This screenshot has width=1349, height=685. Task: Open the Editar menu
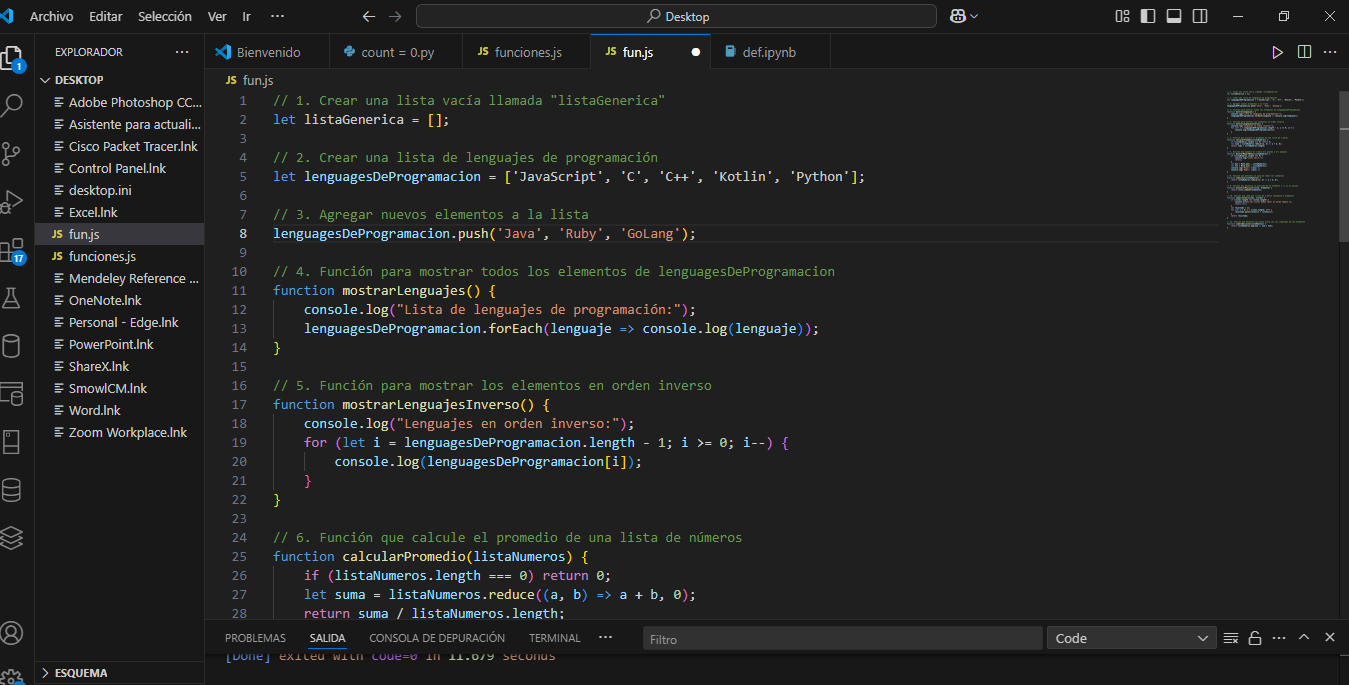pos(106,16)
